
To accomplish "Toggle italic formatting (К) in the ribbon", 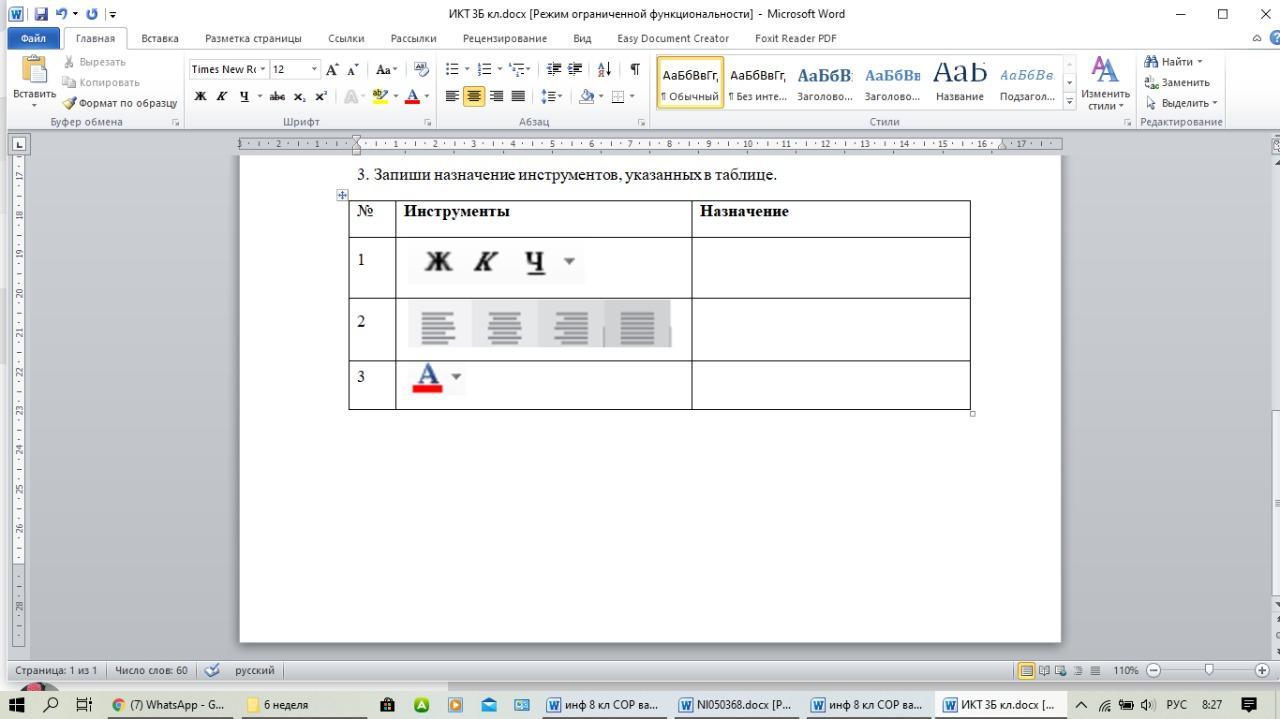I will point(221,97).
